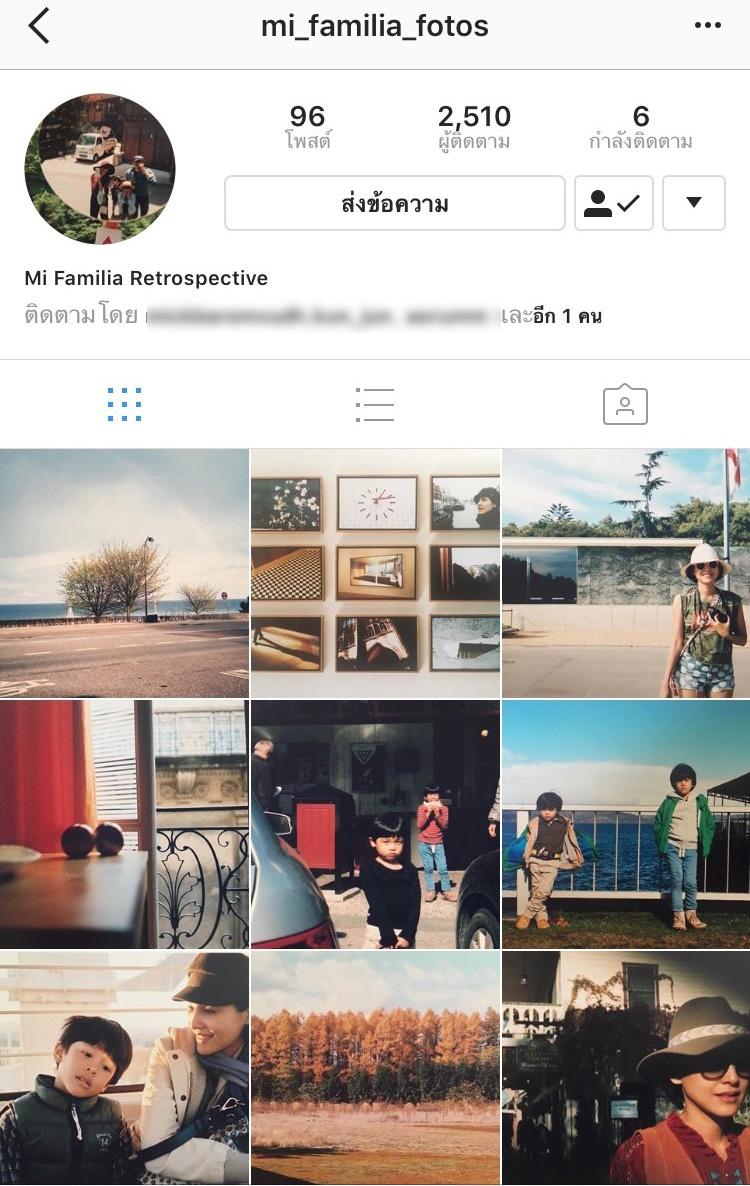Open the photo of framed pictures wall

(375, 573)
